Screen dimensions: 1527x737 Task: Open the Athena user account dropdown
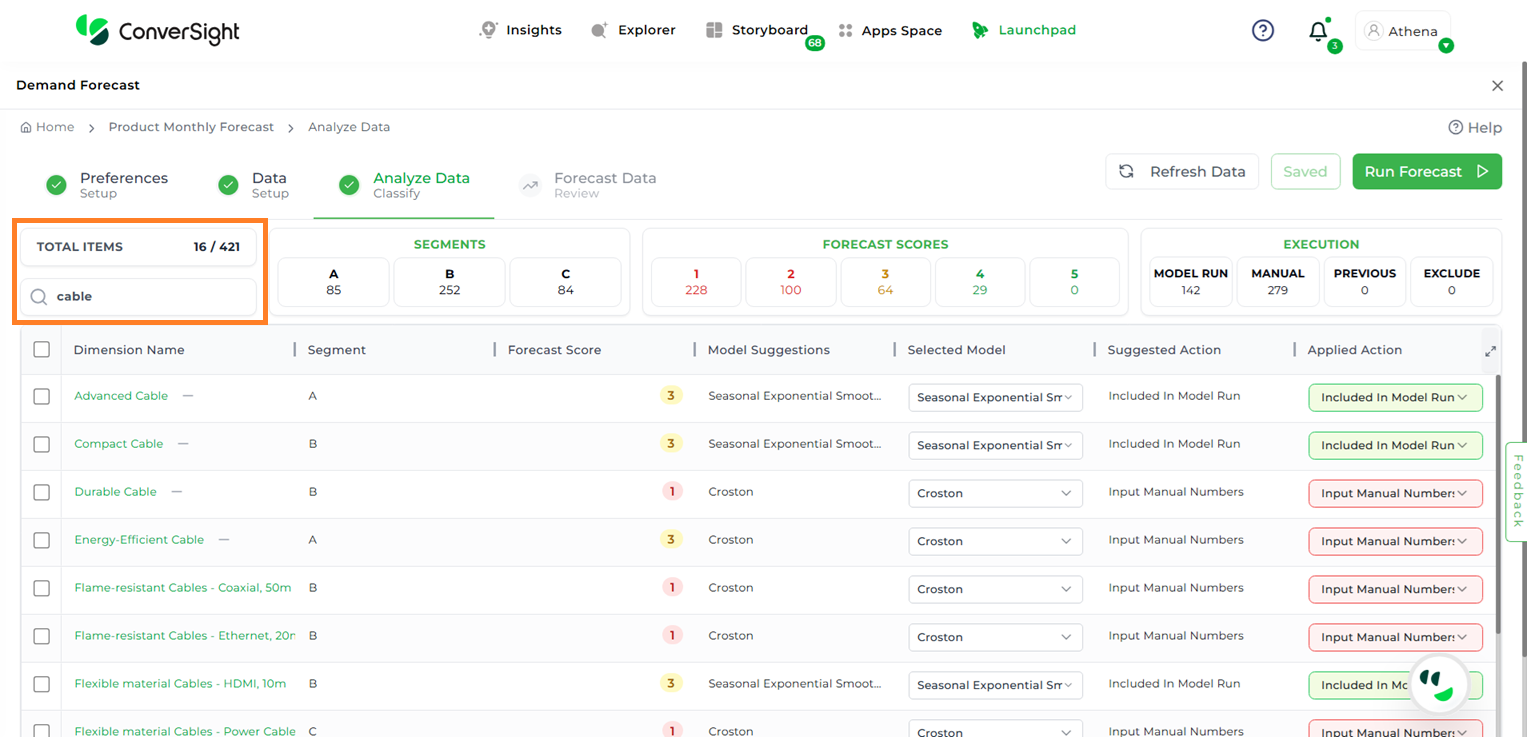pyautogui.click(x=1402, y=32)
